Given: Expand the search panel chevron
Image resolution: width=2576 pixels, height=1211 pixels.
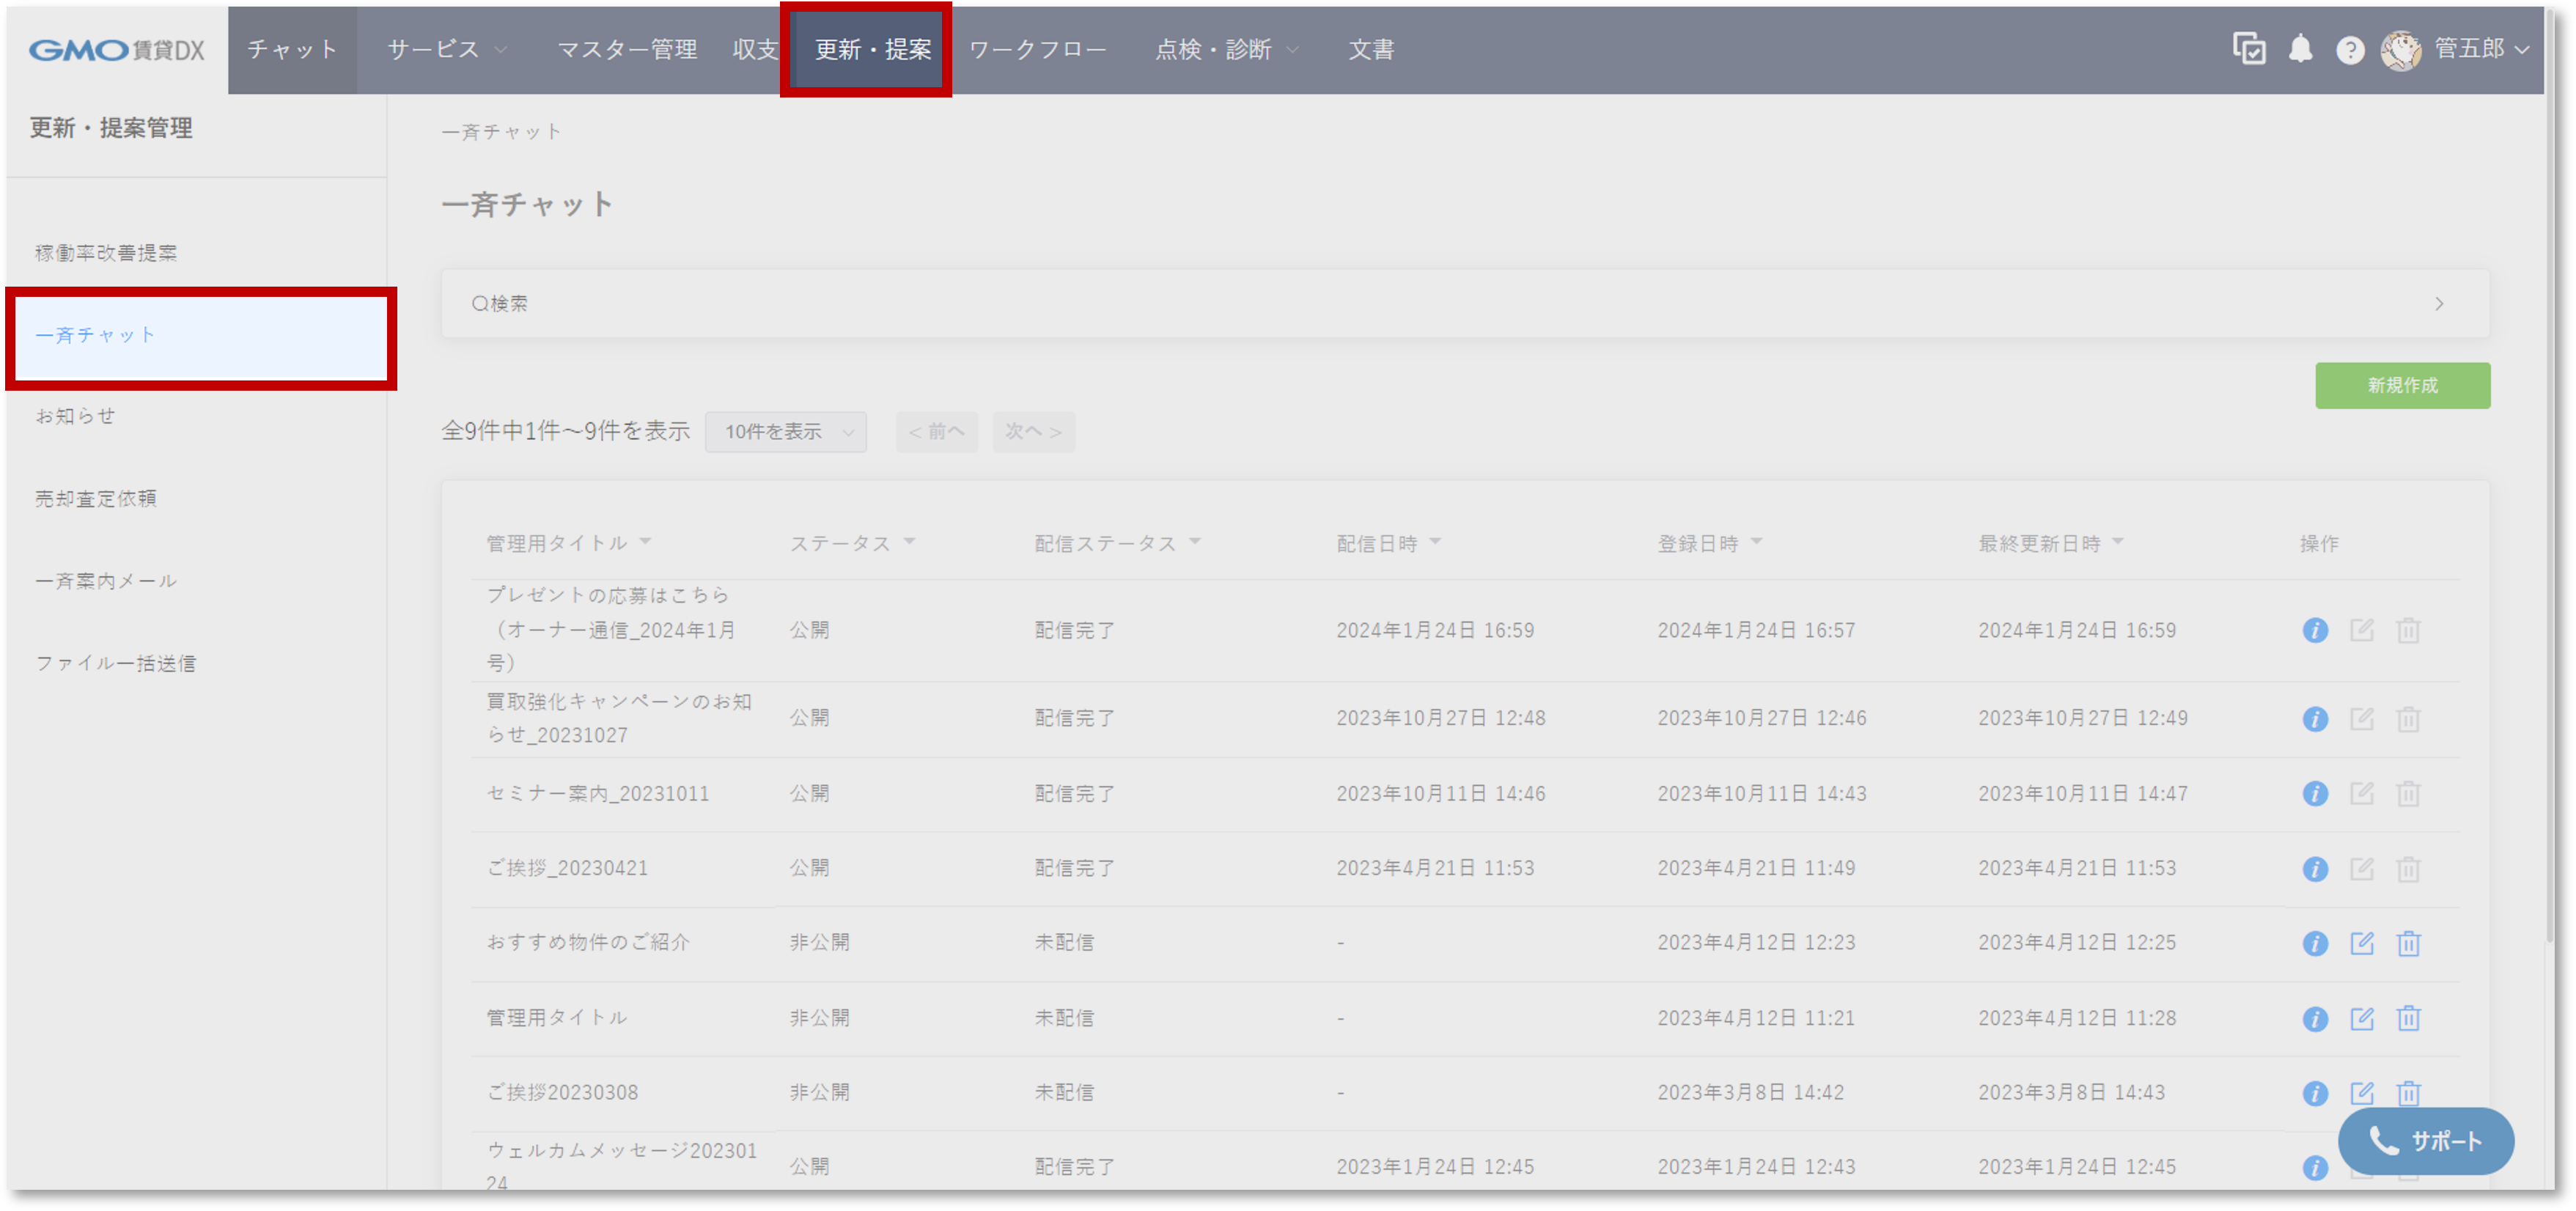Looking at the screenshot, I should click(2440, 303).
